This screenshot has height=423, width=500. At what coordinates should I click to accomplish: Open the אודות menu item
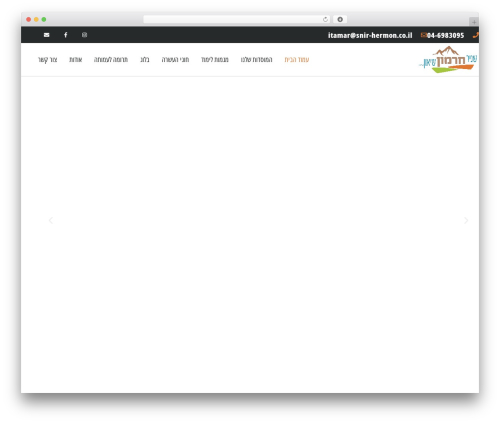(x=76, y=60)
